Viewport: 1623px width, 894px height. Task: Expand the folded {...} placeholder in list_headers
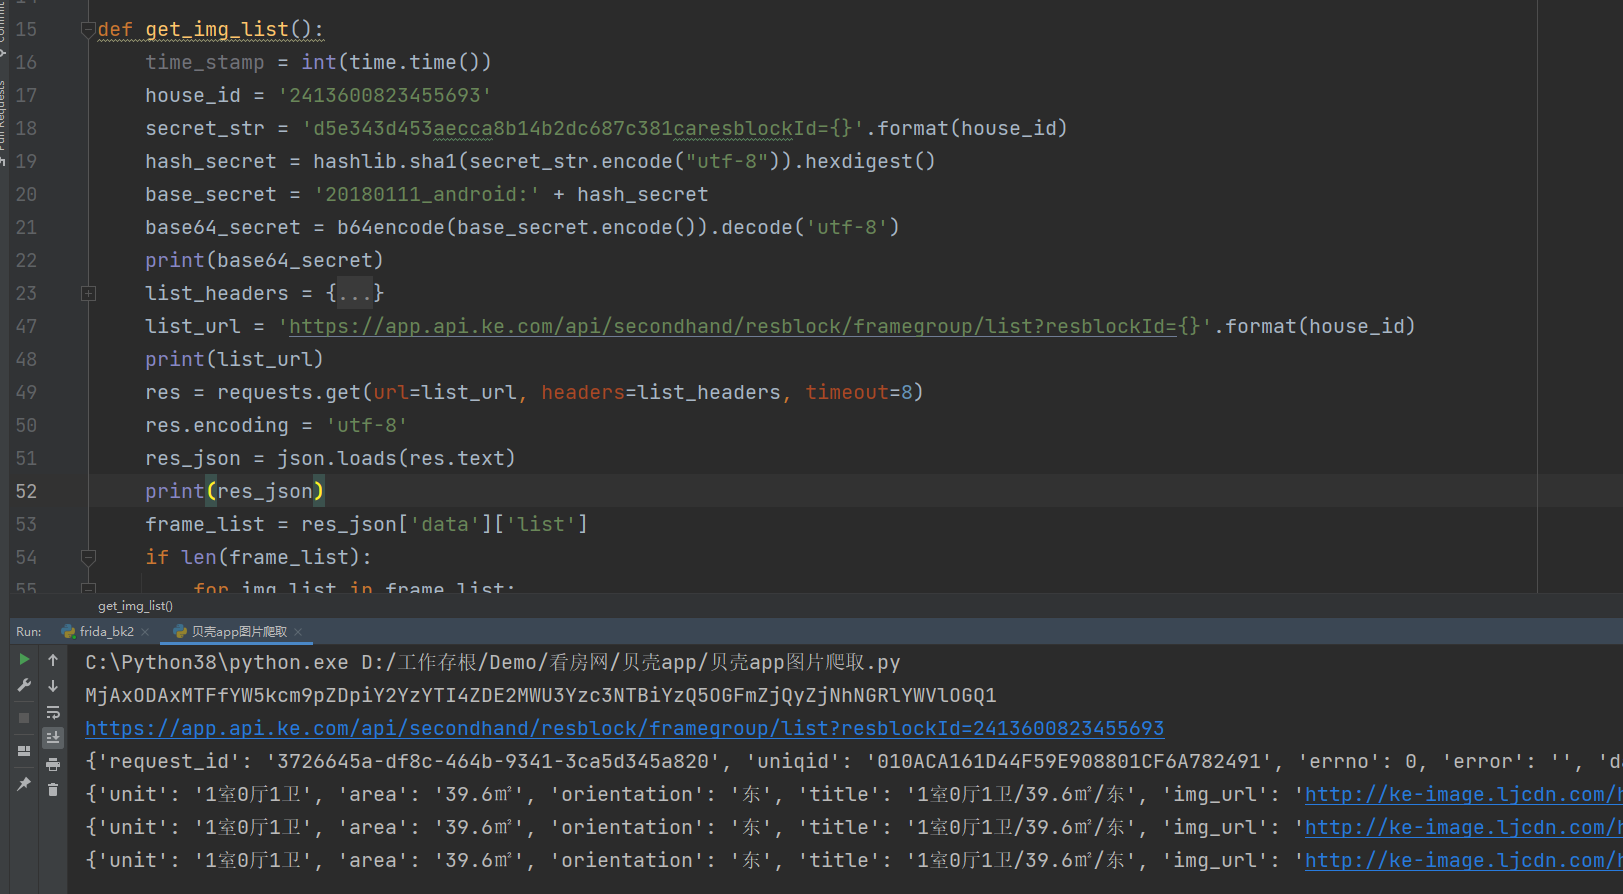click(355, 293)
